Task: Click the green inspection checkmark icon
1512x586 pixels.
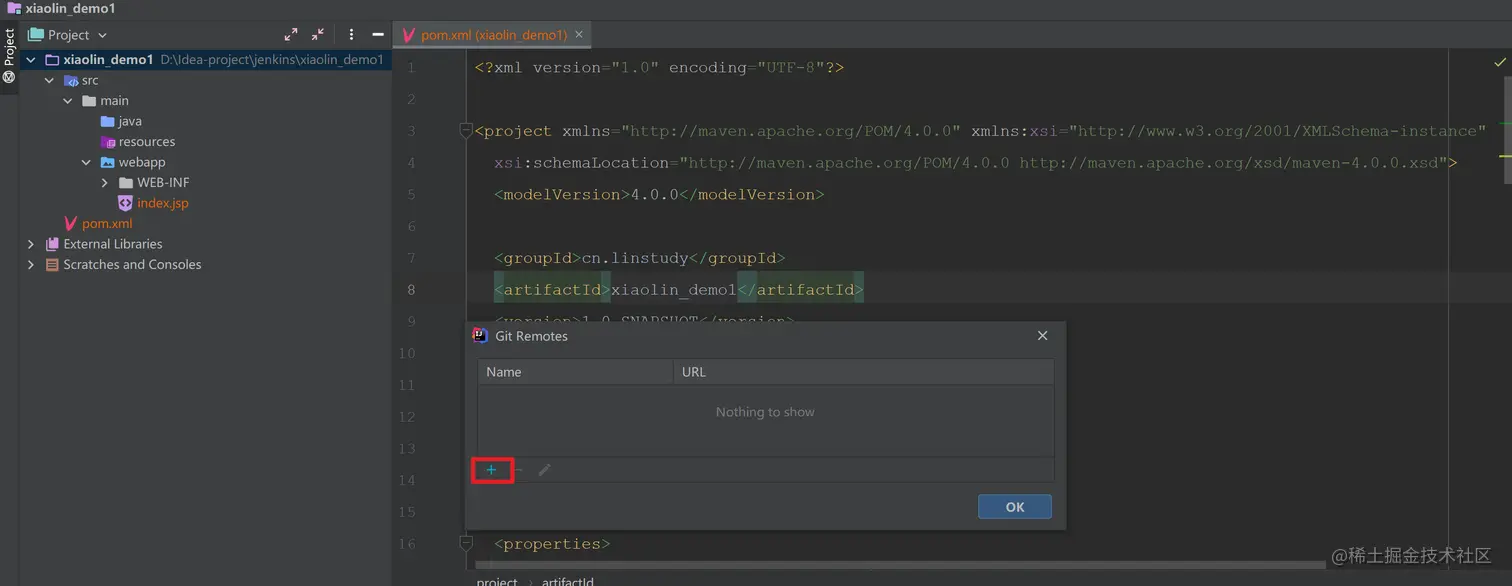Action: (1499, 63)
